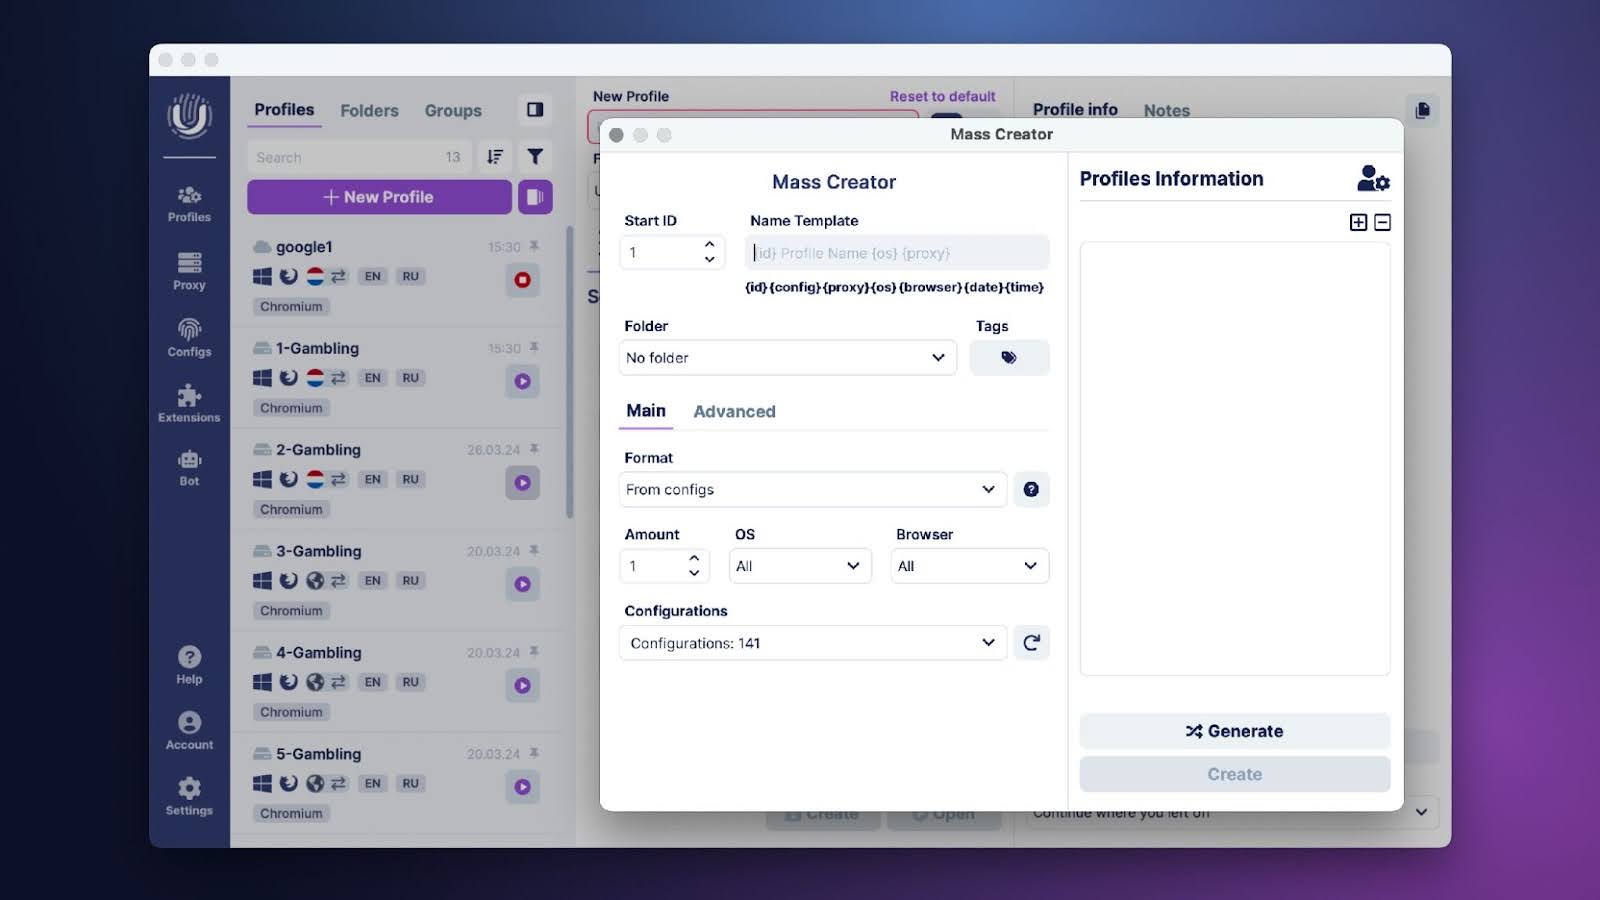This screenshot has height=900, width=1600.
Task: Open tag selection in Mass Creator
Action: pos(1009,357)
